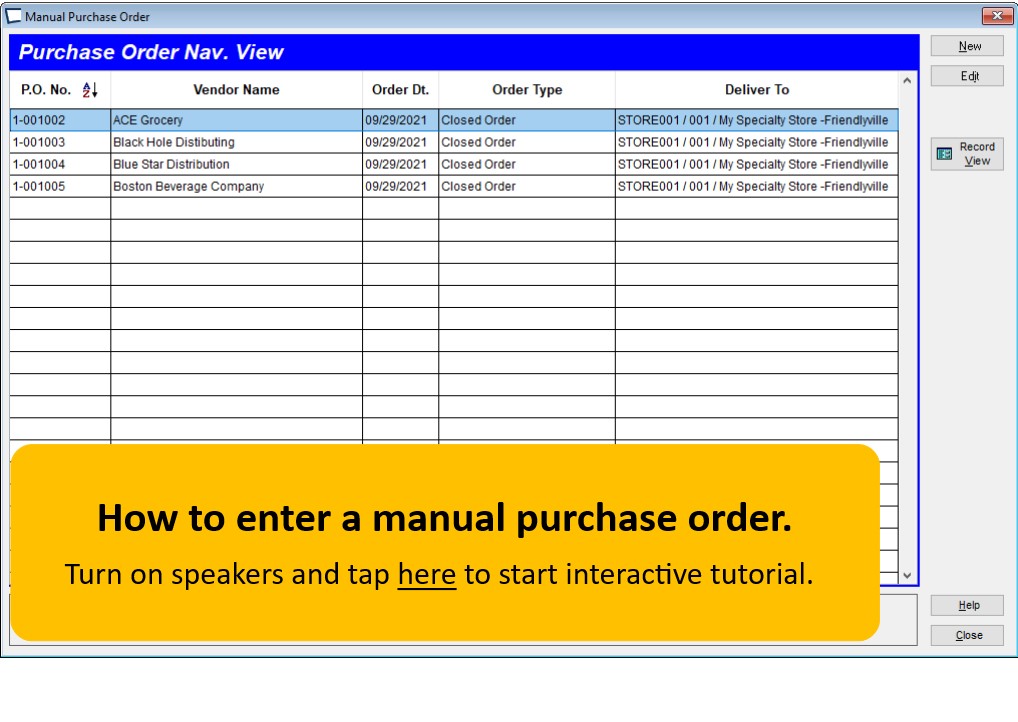Click vendor Blue Star Distribution
This screenshot has height=722, width=1018.
(x=236, y=164)
